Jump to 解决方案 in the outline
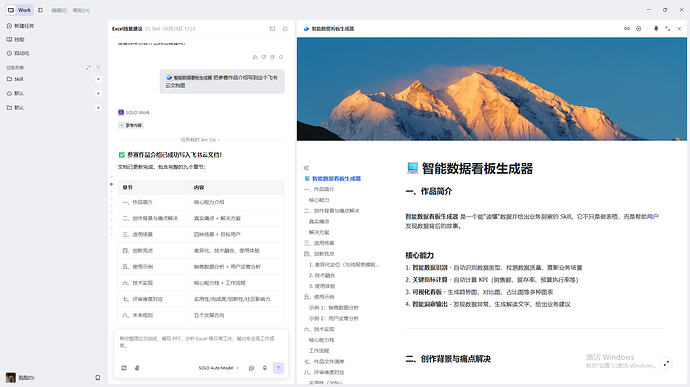Image resolution: width=690 pixels, height=387 pixels. coord(319,232)
